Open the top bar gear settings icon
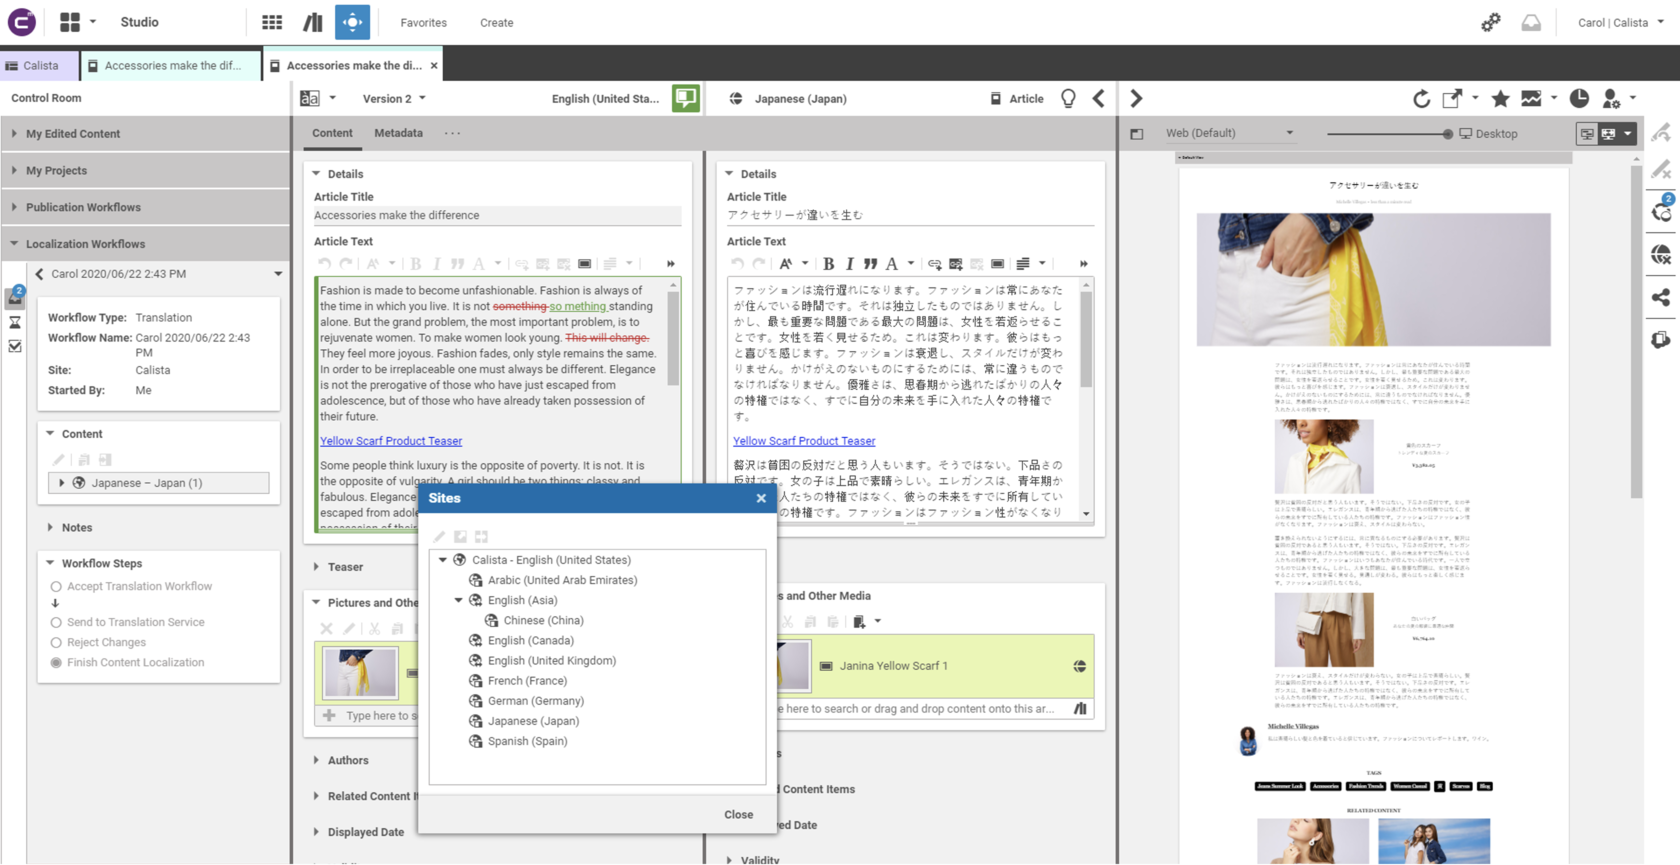 point(1491,22)
